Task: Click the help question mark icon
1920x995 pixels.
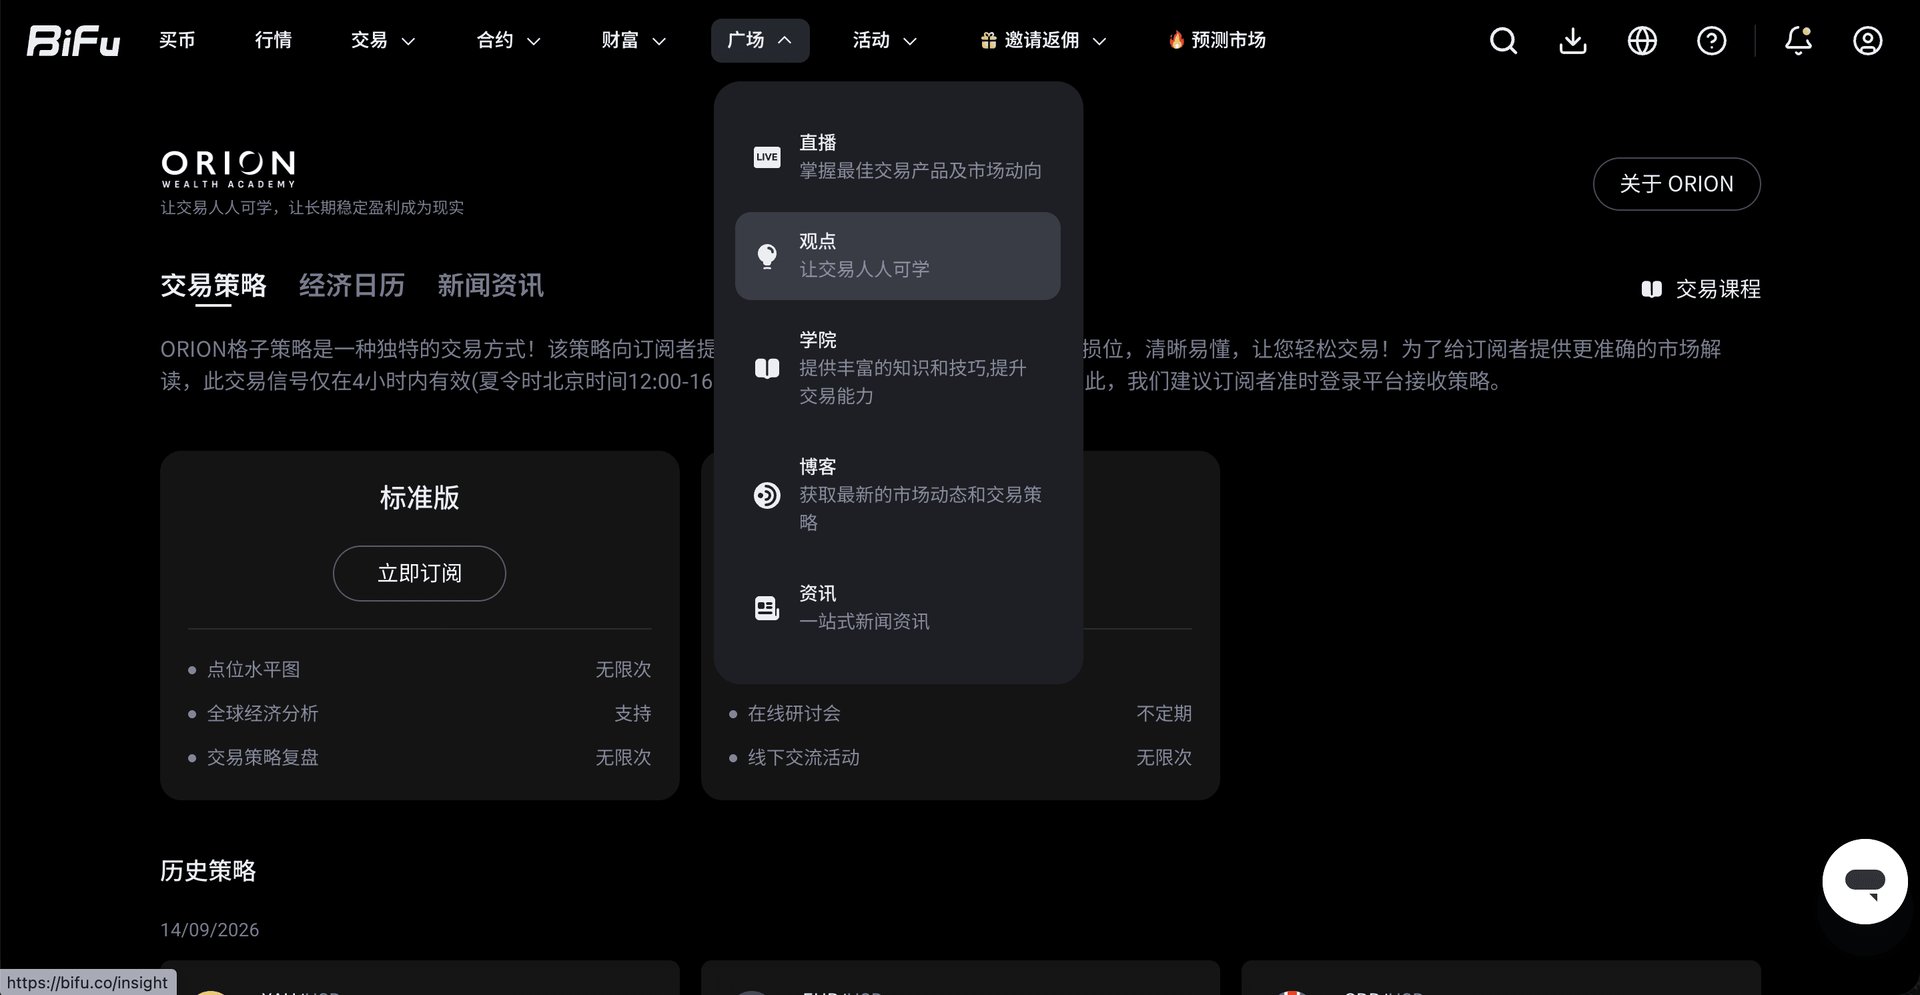Action: pos(1712,41)
